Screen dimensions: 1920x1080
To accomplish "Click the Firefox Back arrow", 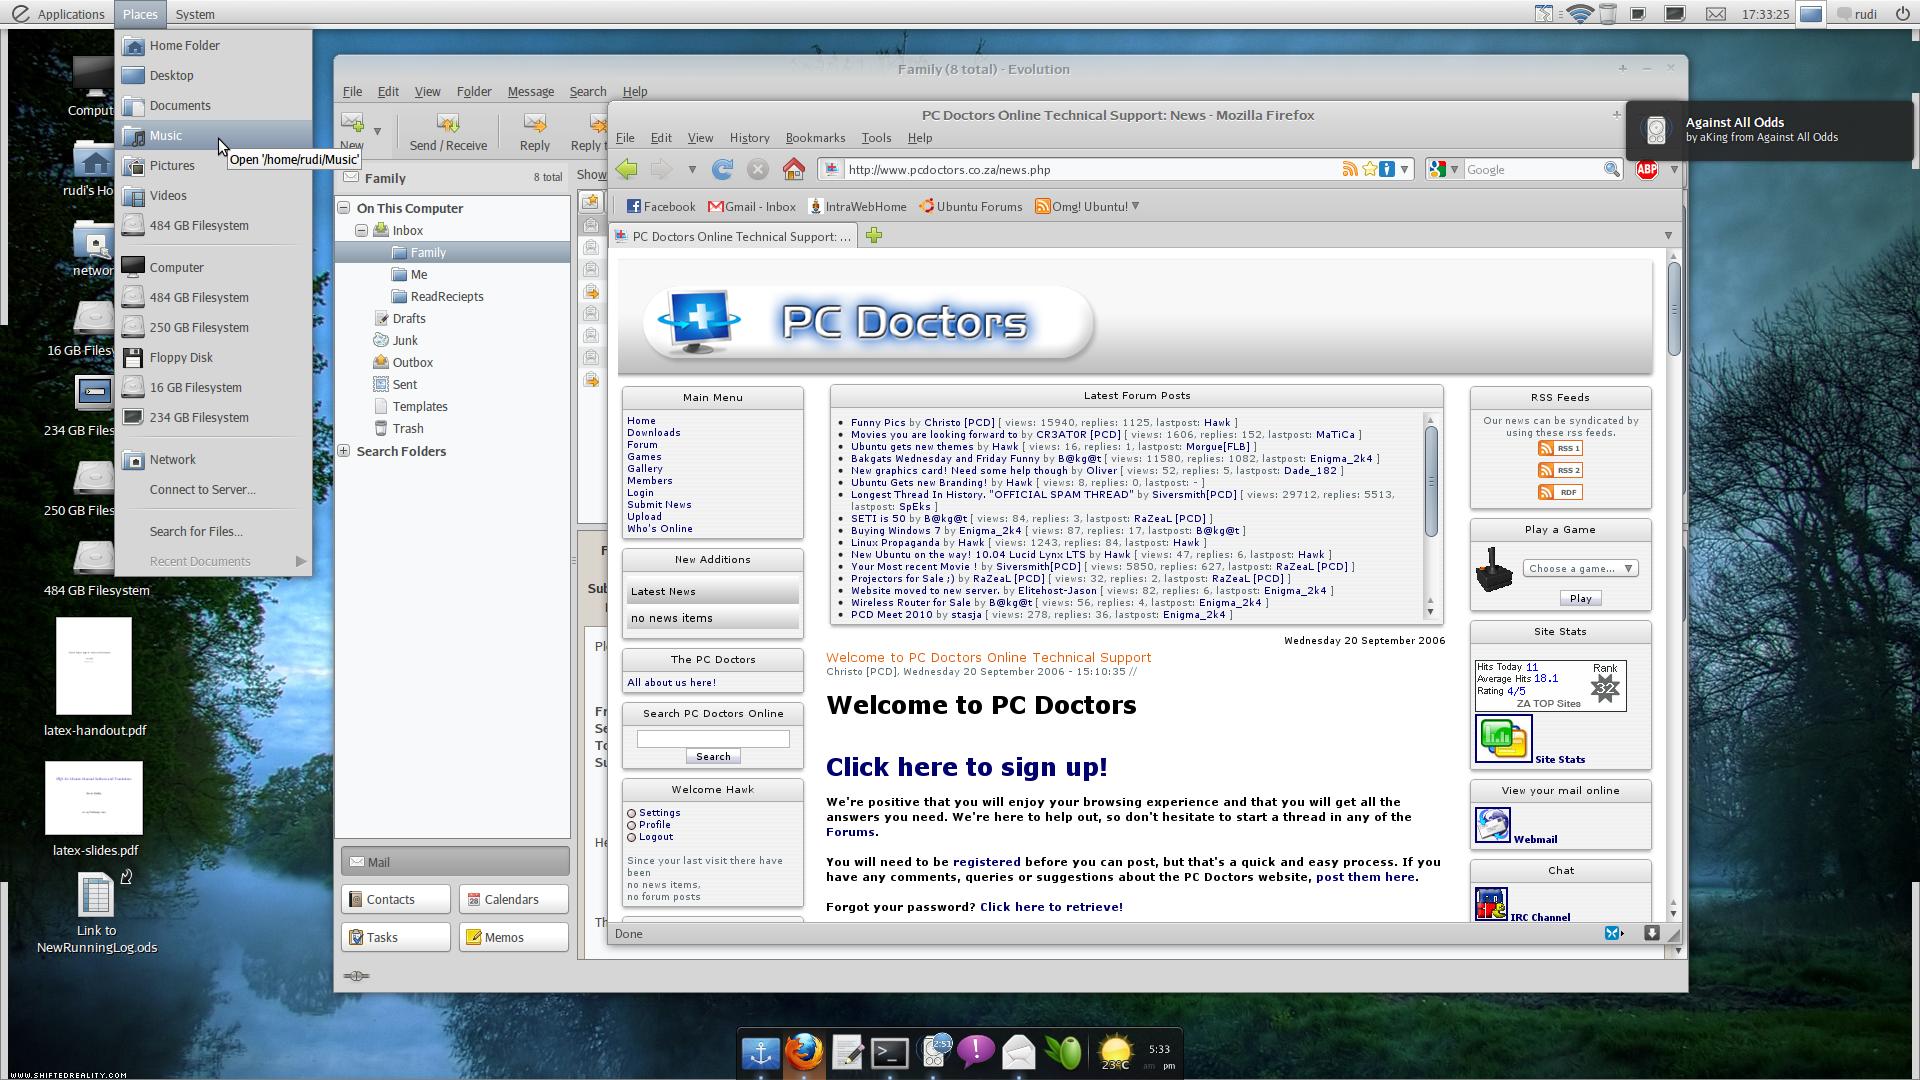I will coord(627,169).
